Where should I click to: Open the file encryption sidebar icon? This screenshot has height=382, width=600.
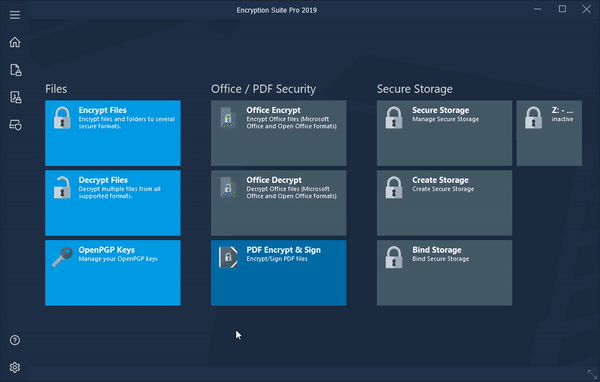[15, 70]
